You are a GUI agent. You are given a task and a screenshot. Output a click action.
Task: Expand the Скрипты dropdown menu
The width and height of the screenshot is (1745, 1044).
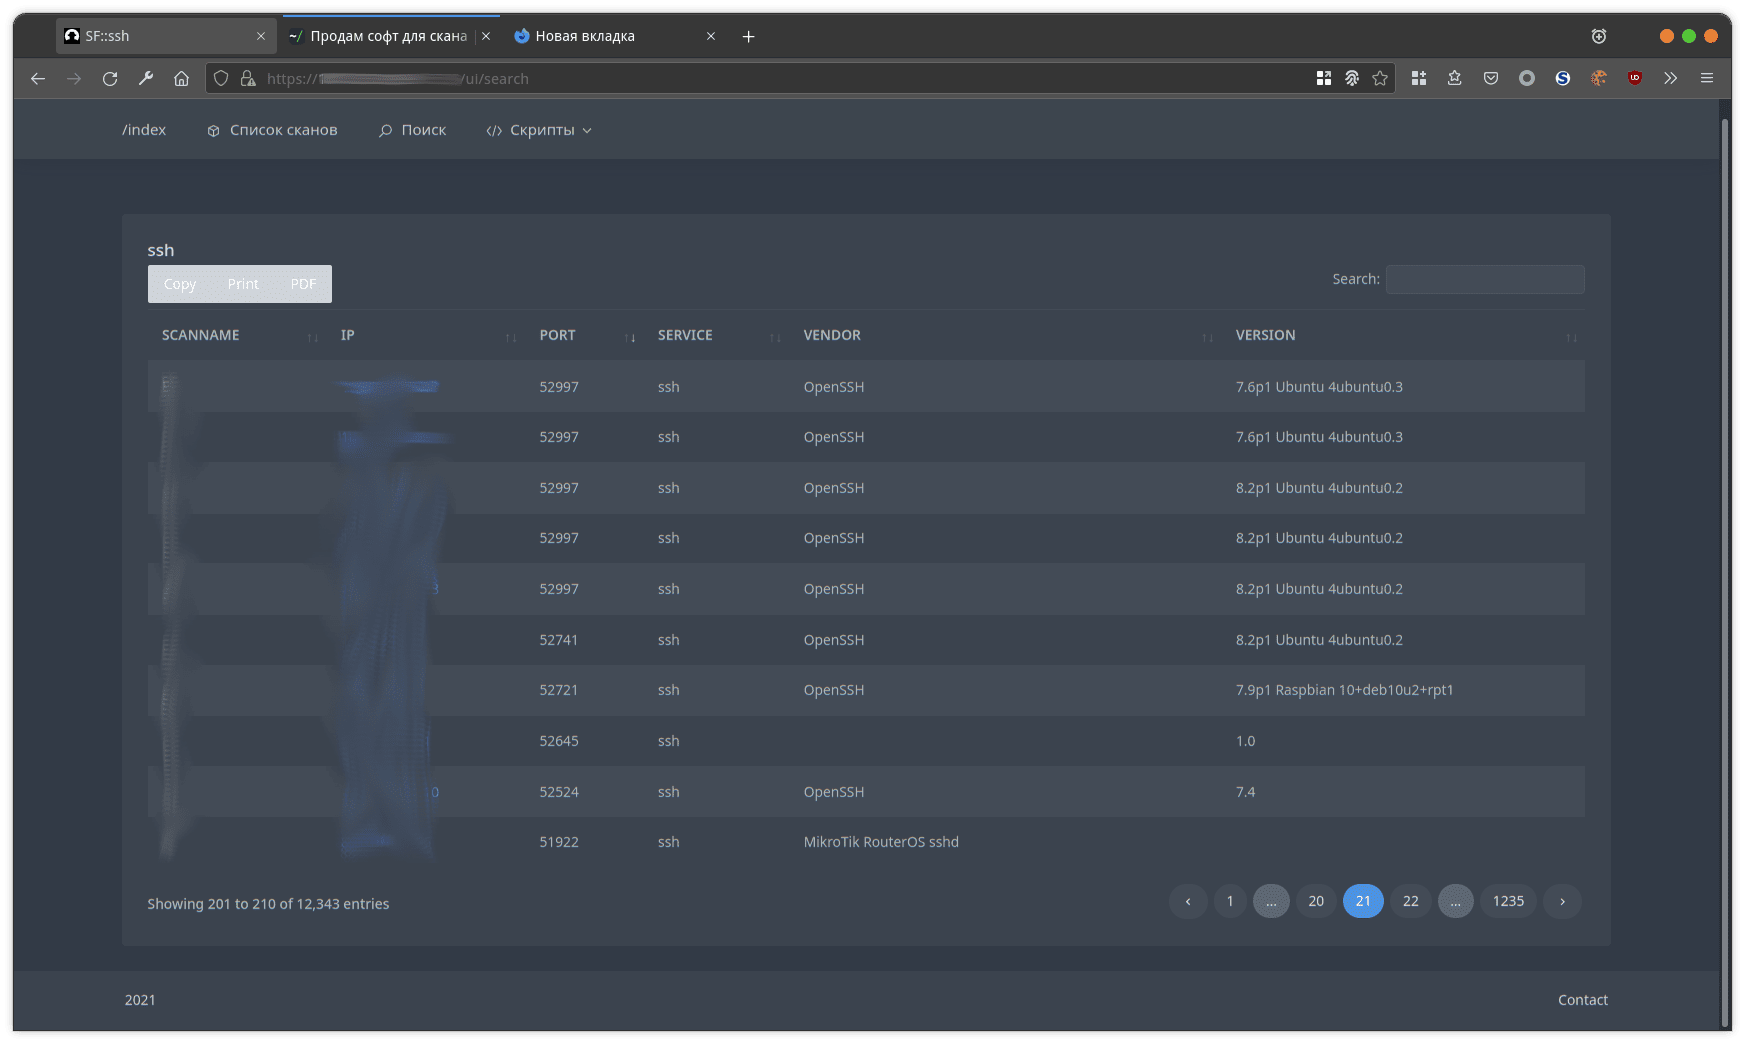540,130
